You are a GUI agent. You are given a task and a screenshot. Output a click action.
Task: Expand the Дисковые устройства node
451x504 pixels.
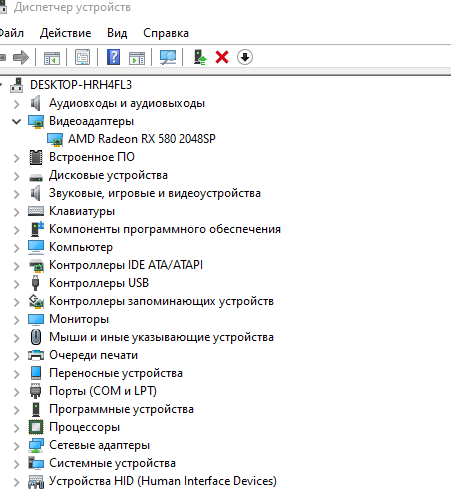[16, 176]
